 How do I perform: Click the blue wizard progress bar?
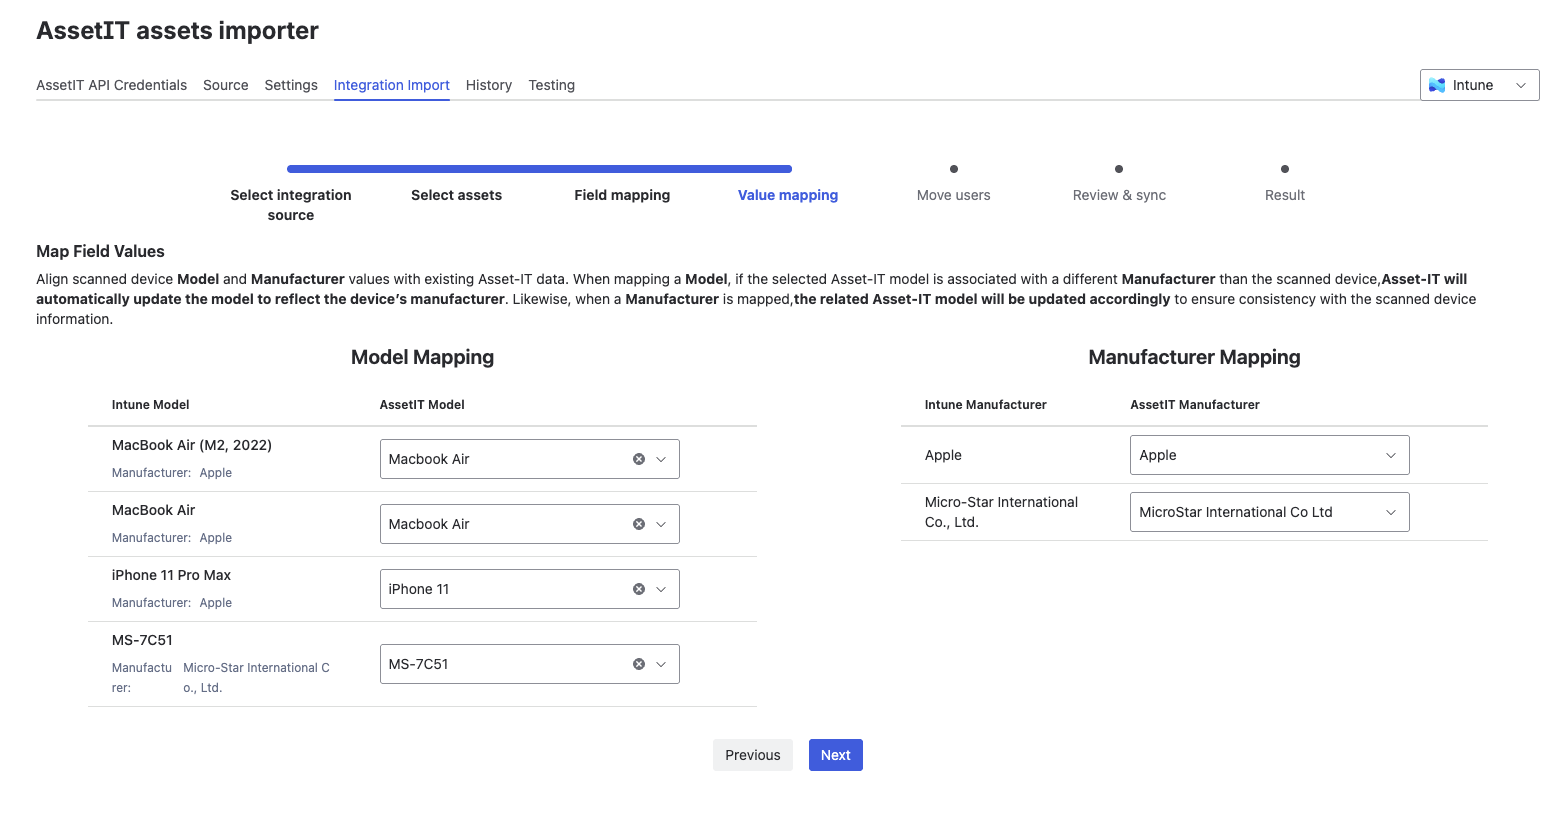[539, 169]
